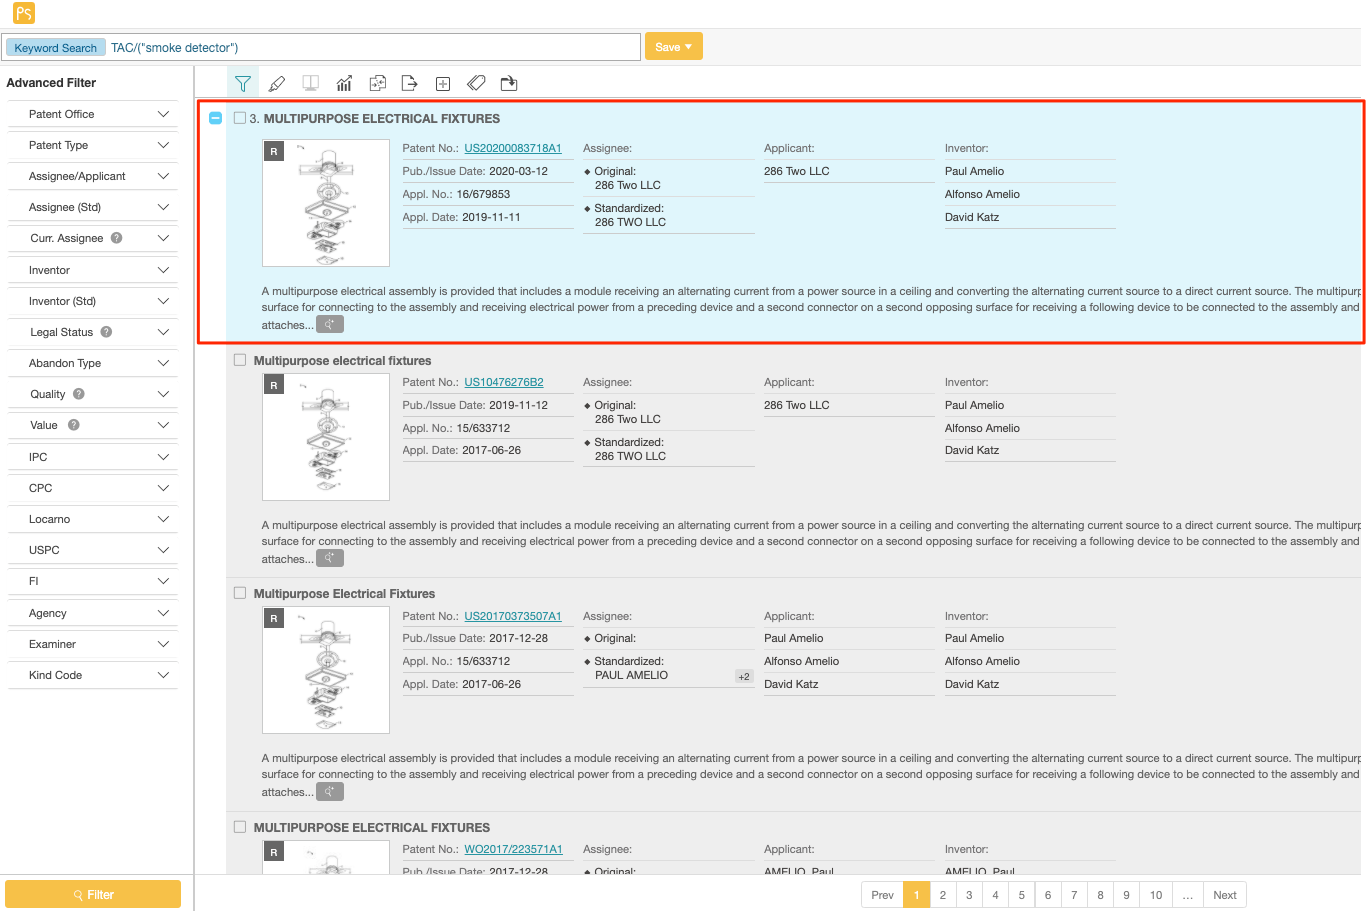Expand the Locarno filter
This screenshot has width=1366, height=911.
92,519
